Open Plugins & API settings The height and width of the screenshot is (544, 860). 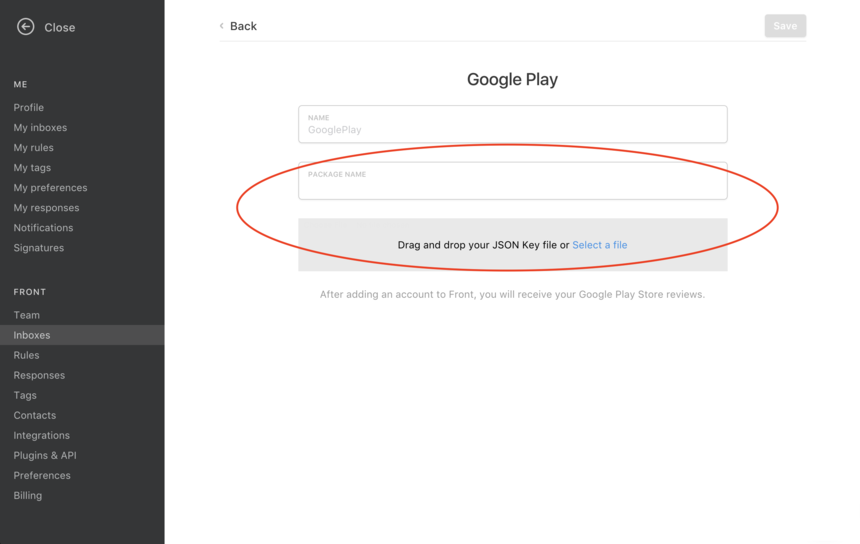click(x=45, y=455)
